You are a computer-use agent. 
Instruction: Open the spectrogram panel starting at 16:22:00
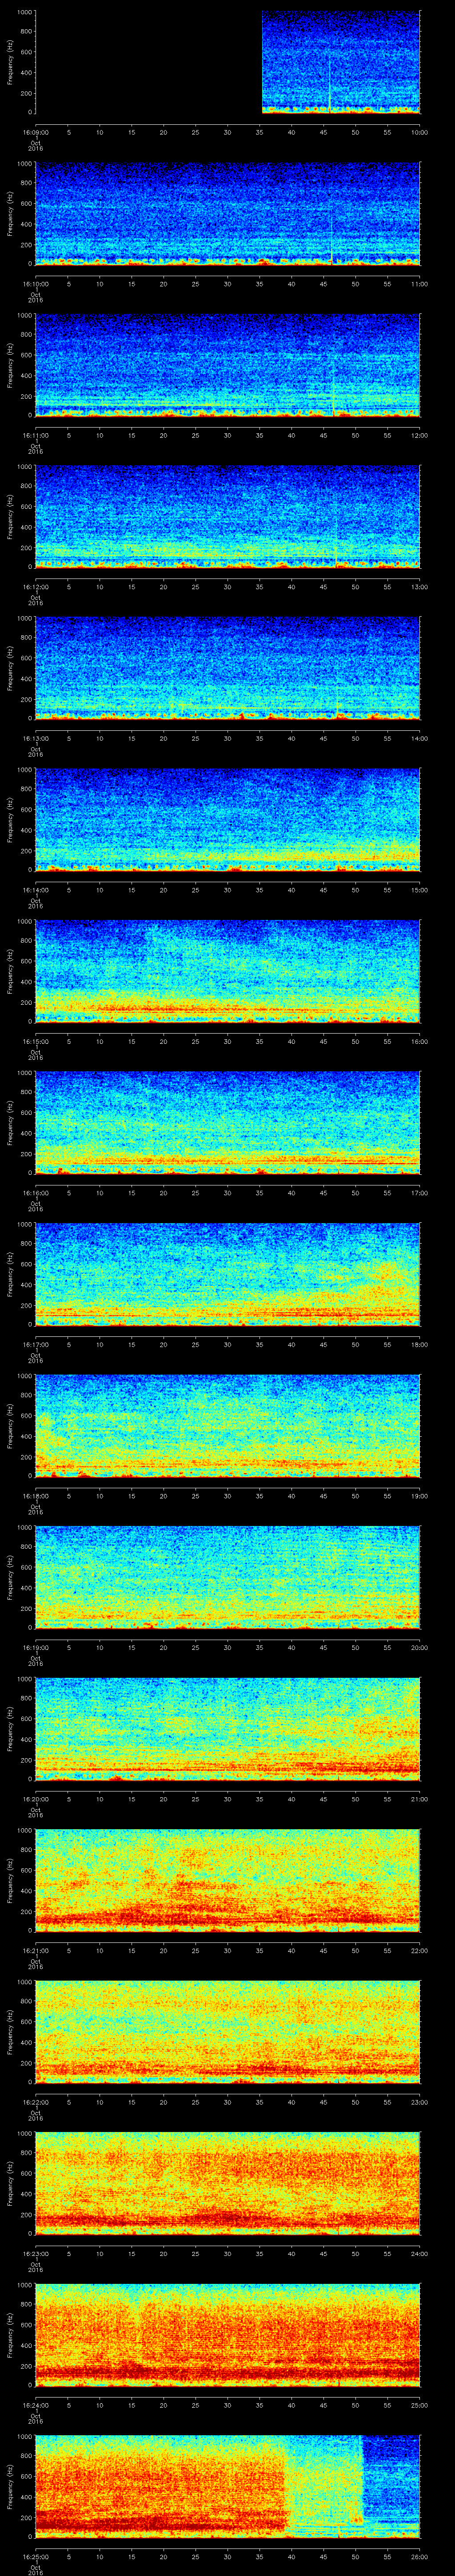227,2032
